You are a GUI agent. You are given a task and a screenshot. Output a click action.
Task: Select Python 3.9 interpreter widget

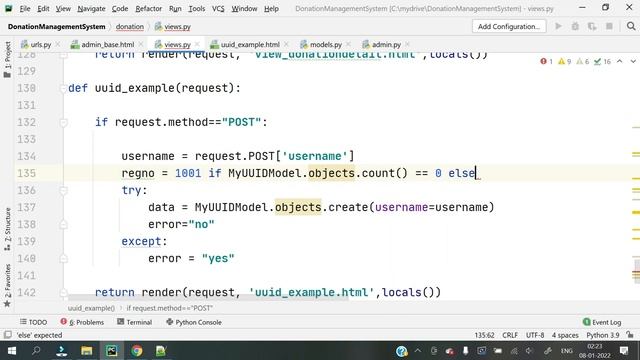603,335
